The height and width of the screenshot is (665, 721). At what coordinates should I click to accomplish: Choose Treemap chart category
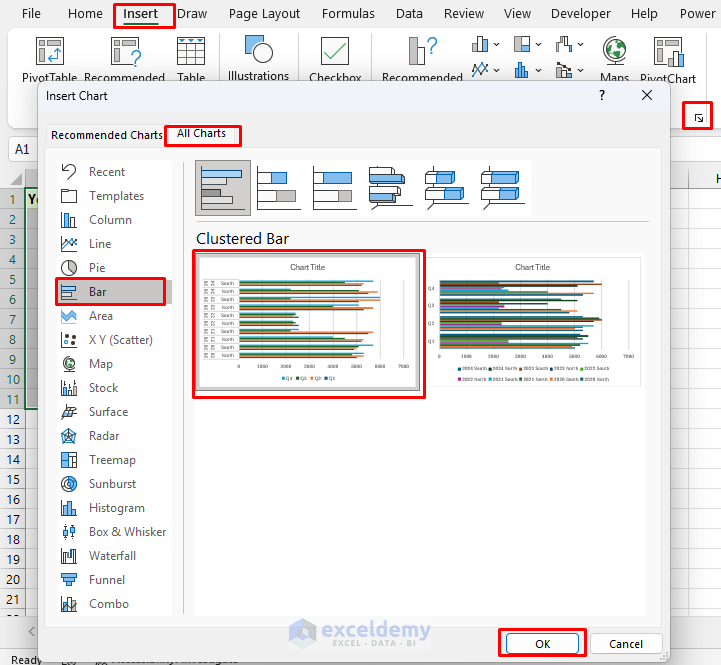pyautogui.click(x=114, y=460)
